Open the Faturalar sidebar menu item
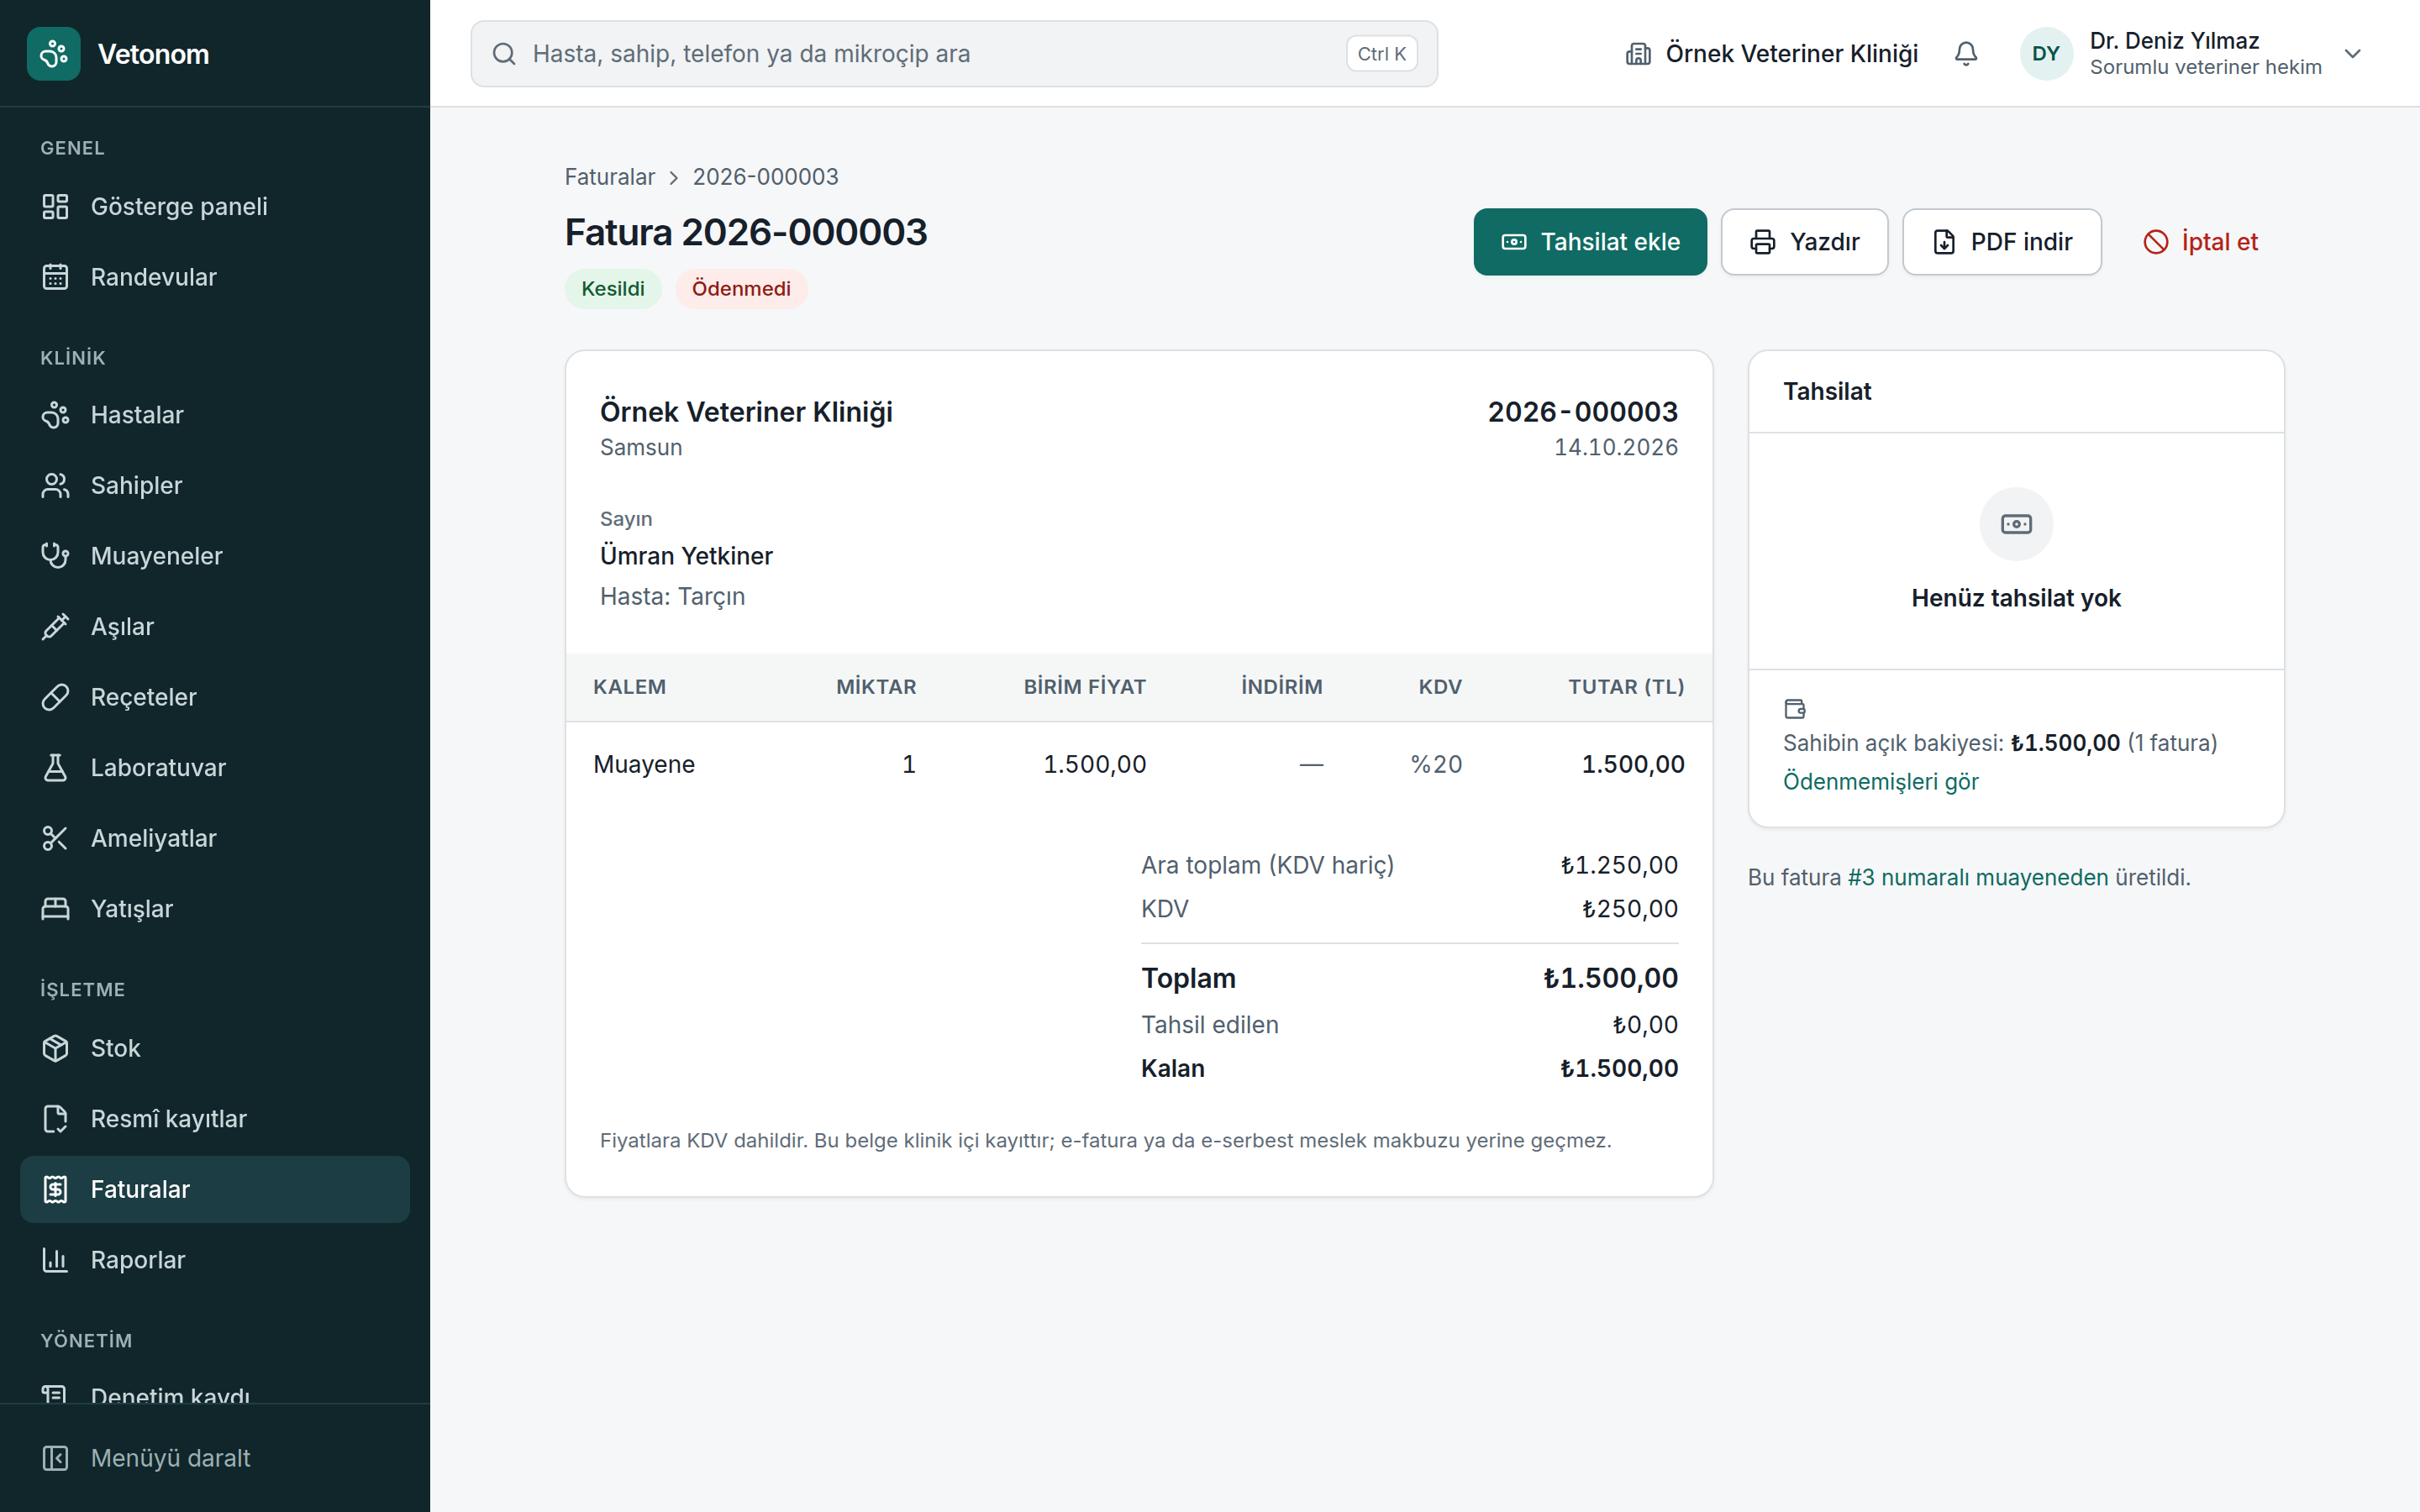Viewport: 2420px width, 1512px height. coord(215,1189)
